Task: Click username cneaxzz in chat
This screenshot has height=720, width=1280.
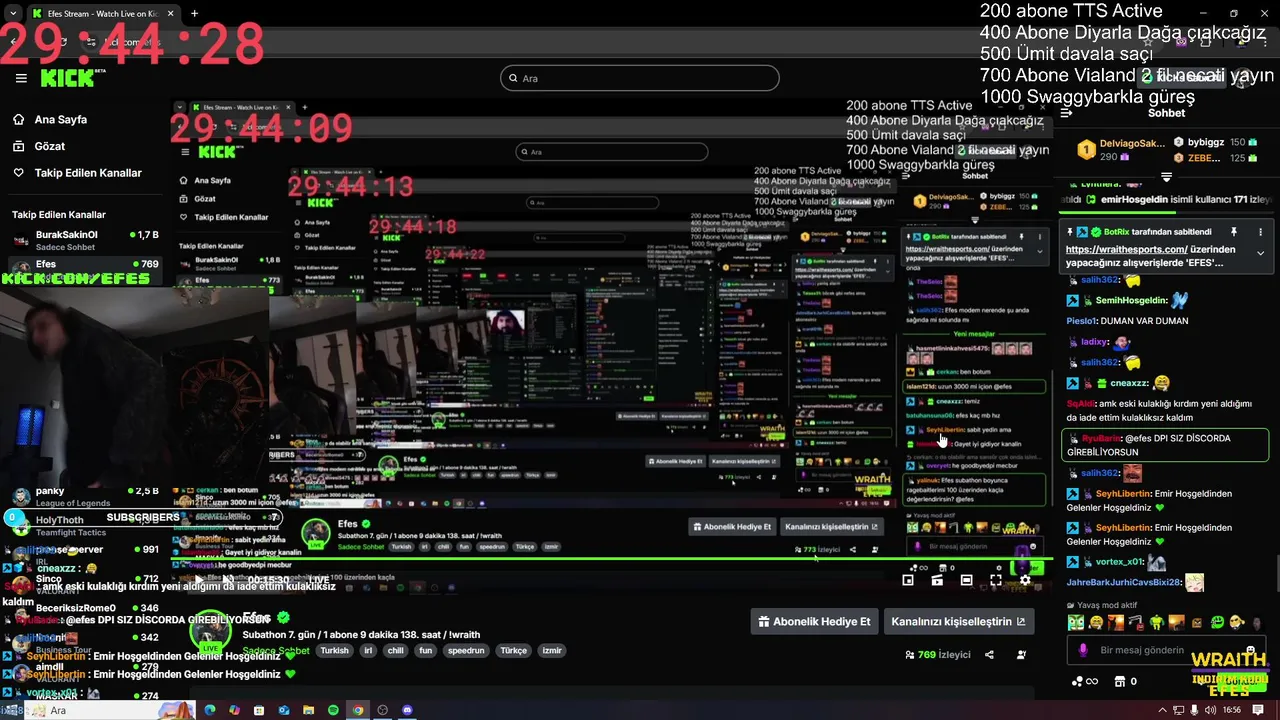Action: (x=1129, y=383)
